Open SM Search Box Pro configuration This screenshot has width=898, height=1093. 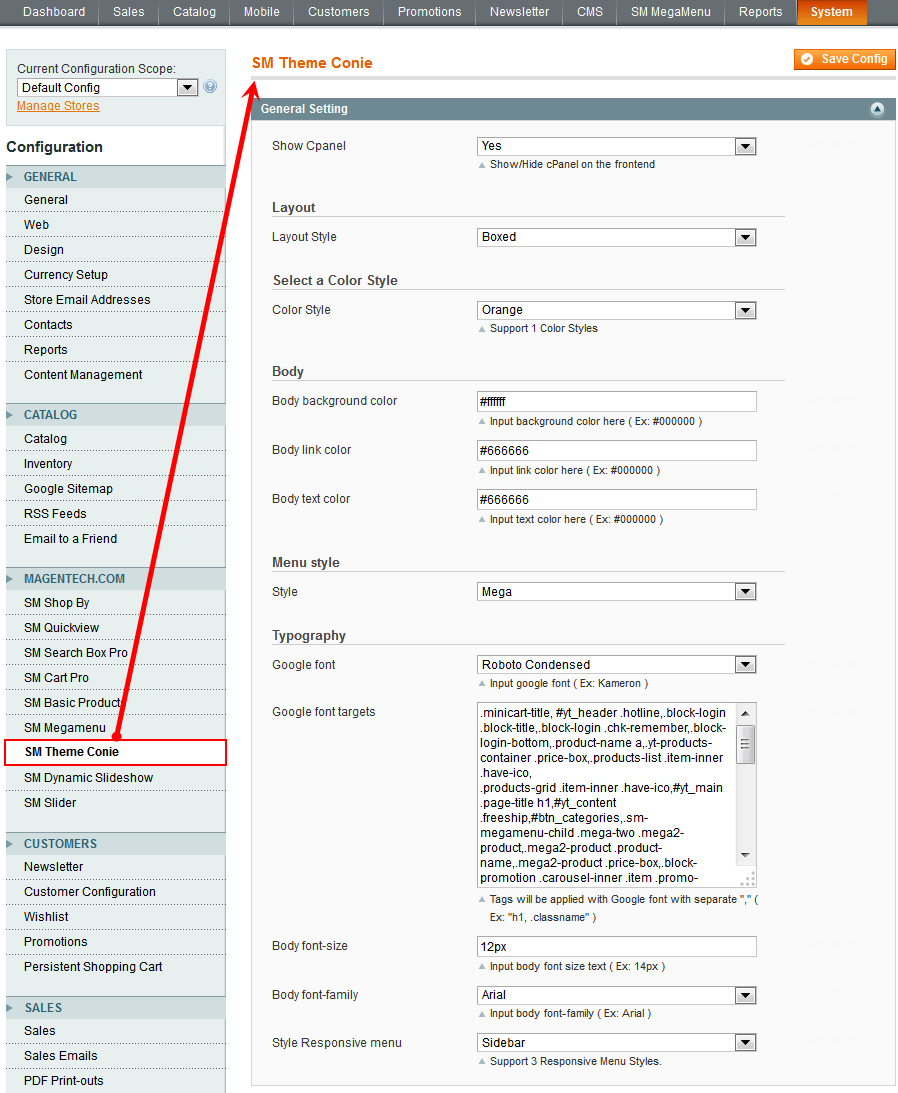pos(115,653)
